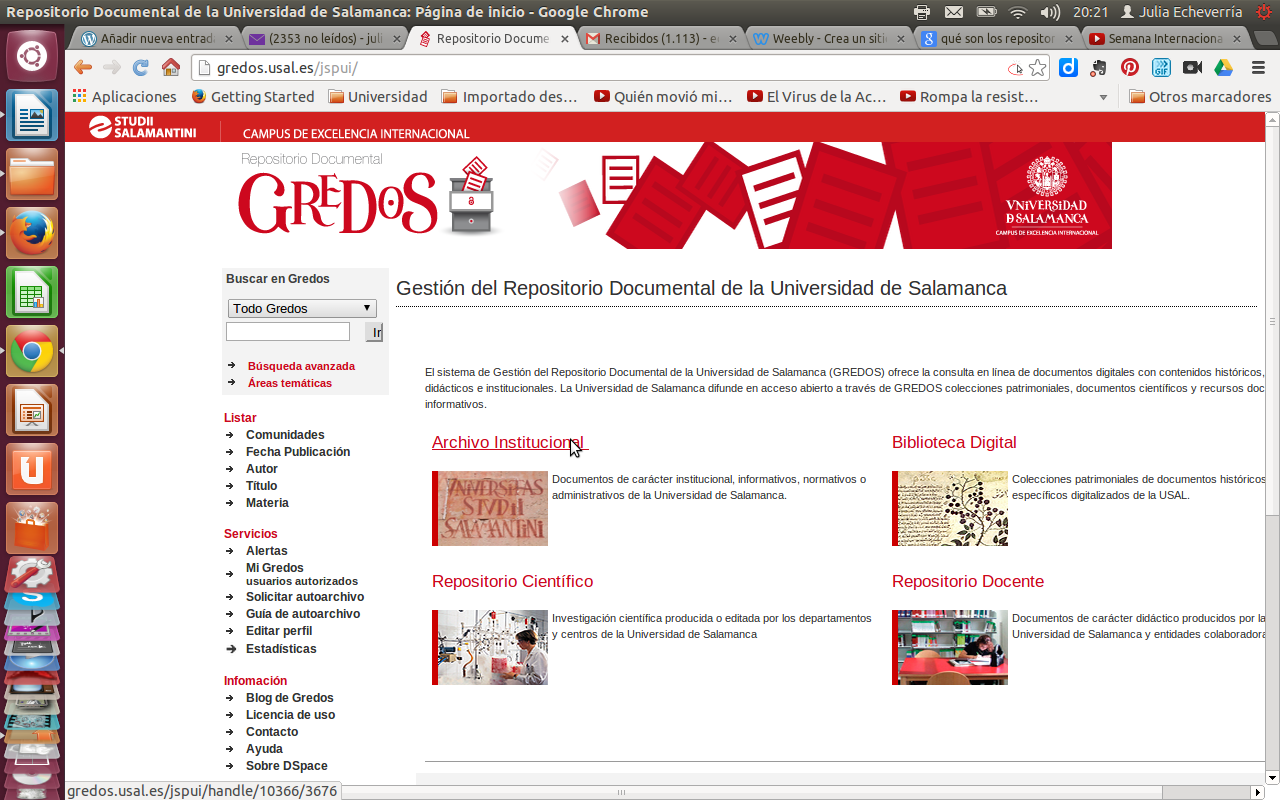Go to the browser home page icon
Image resolution: width=1280 pixels, height=800 pixels.
pos(171,68)
